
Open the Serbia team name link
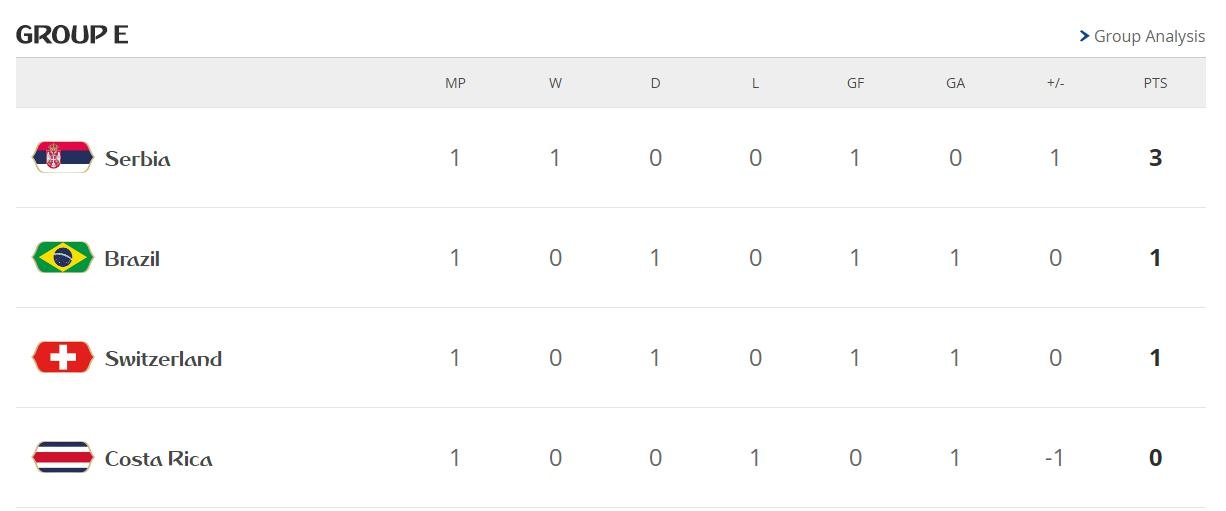click(x=138, y=159)
